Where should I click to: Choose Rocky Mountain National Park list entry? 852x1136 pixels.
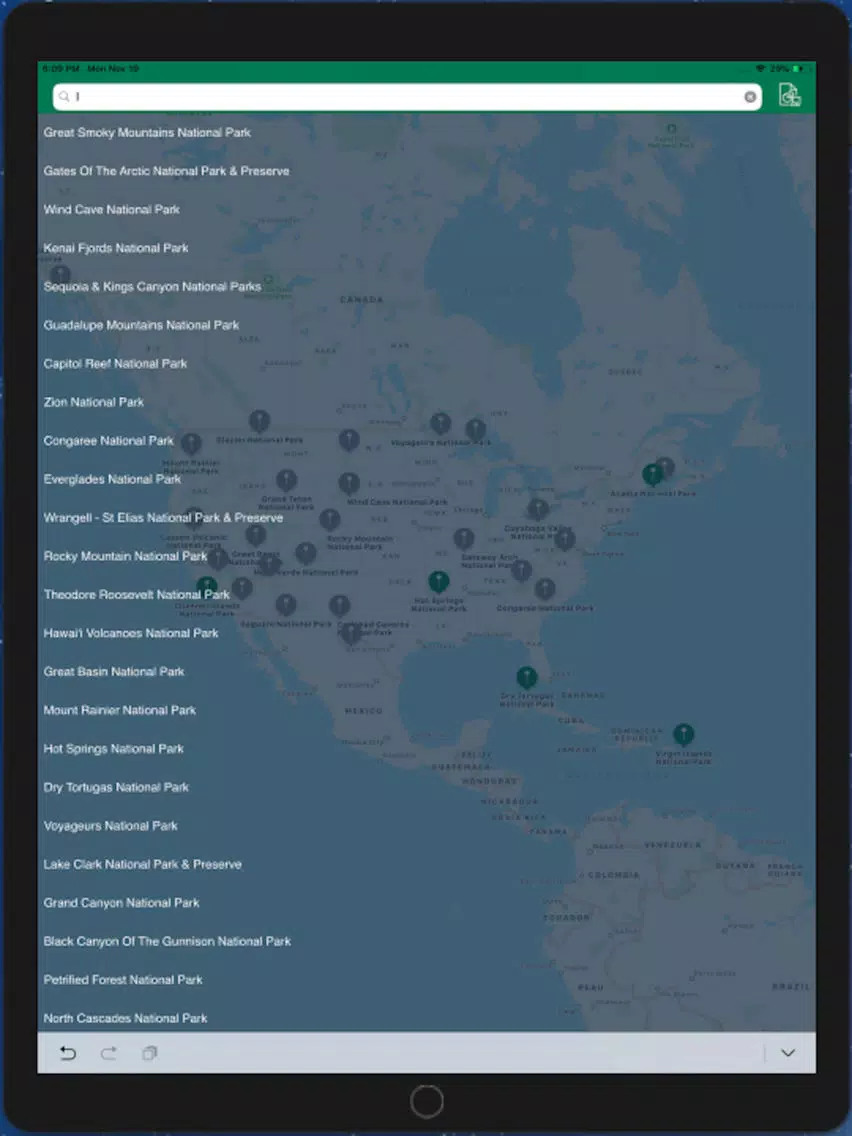click(125, 556)
